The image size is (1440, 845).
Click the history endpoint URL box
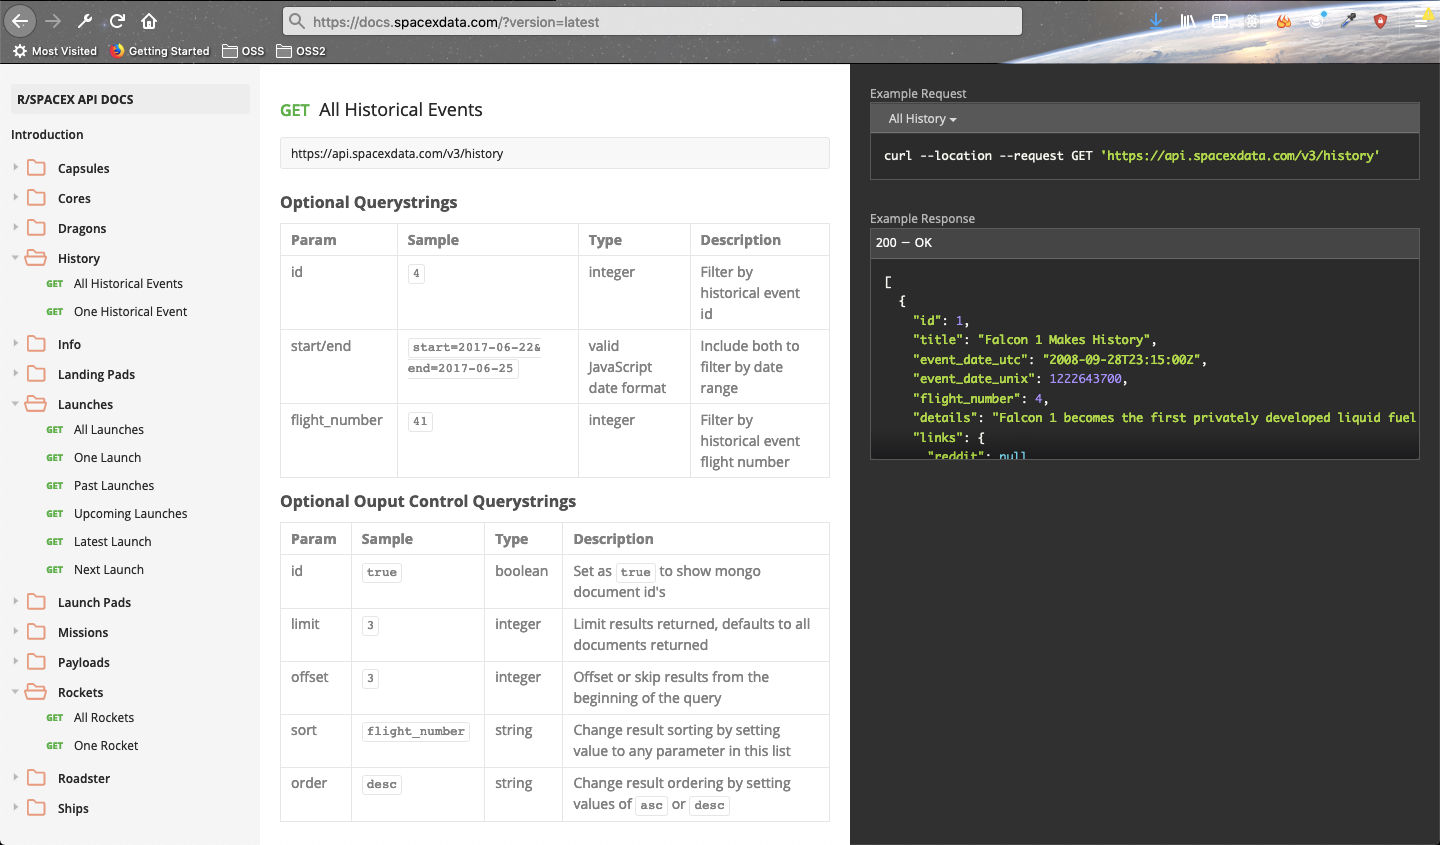pos(555,153)
